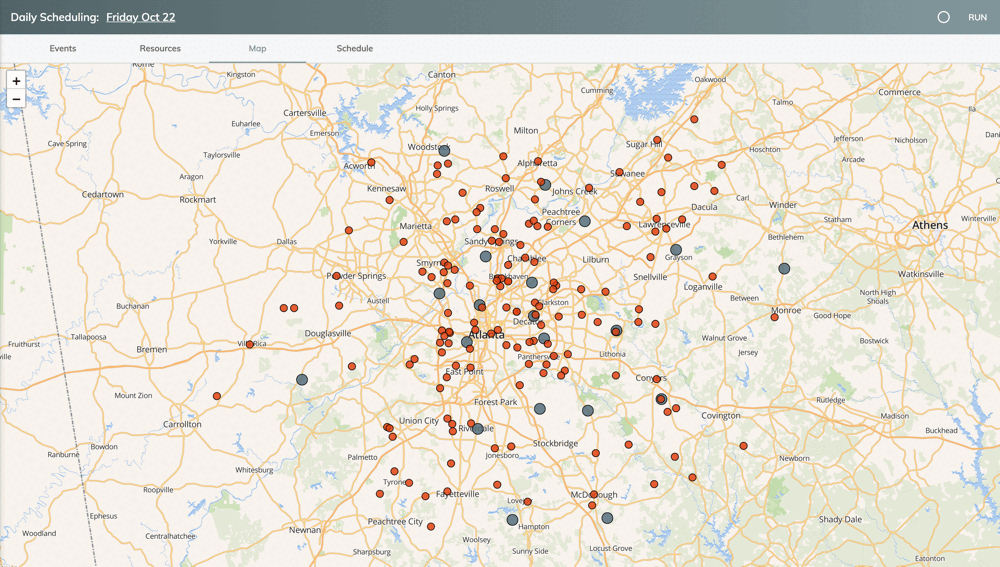This screenshot has width=1000, height=567.
Task: Click the gray marker northwest of Monroe
Action: 784,269
